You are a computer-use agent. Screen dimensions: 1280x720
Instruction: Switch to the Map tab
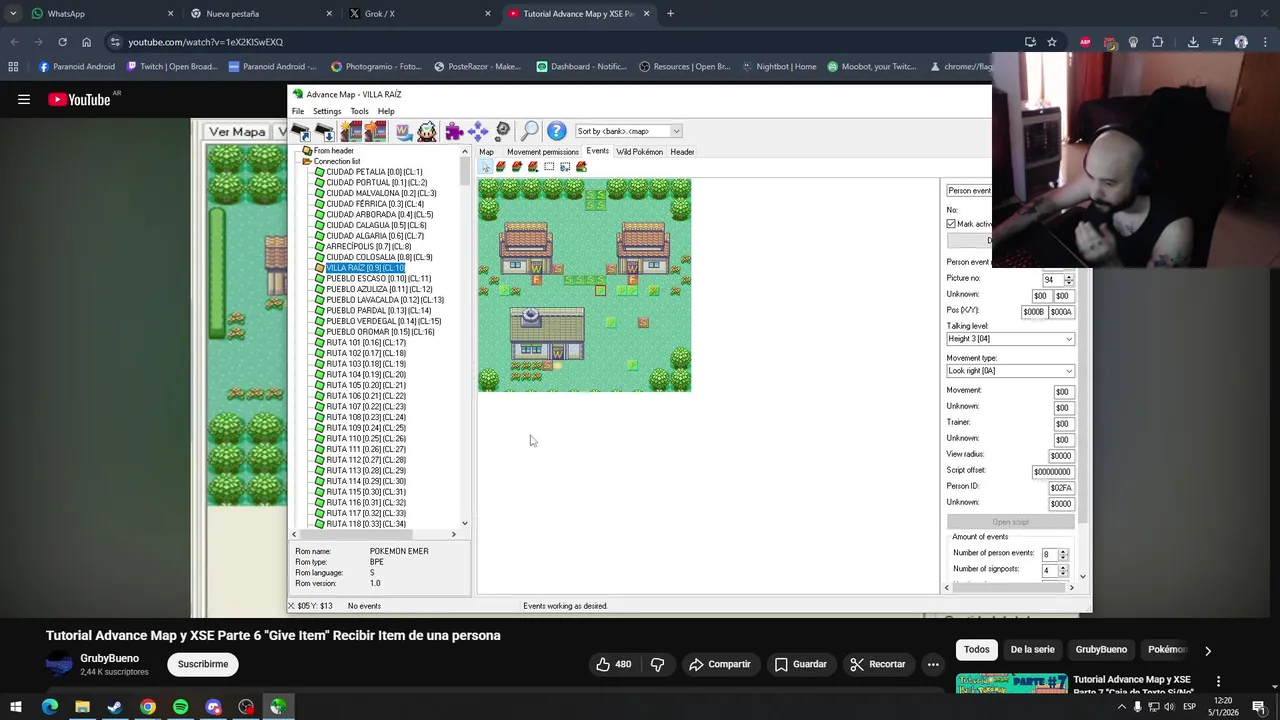[x=486, y=152]
